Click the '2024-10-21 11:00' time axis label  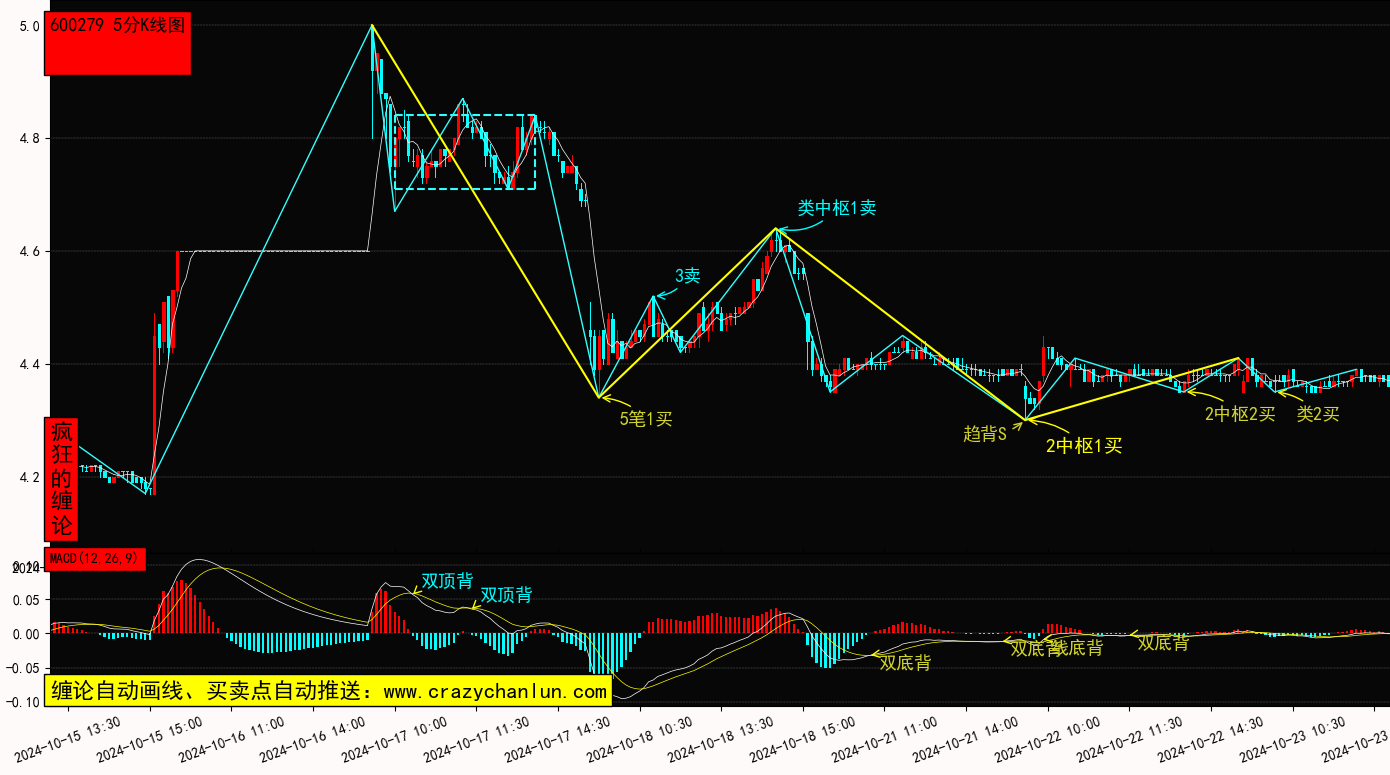884,739
